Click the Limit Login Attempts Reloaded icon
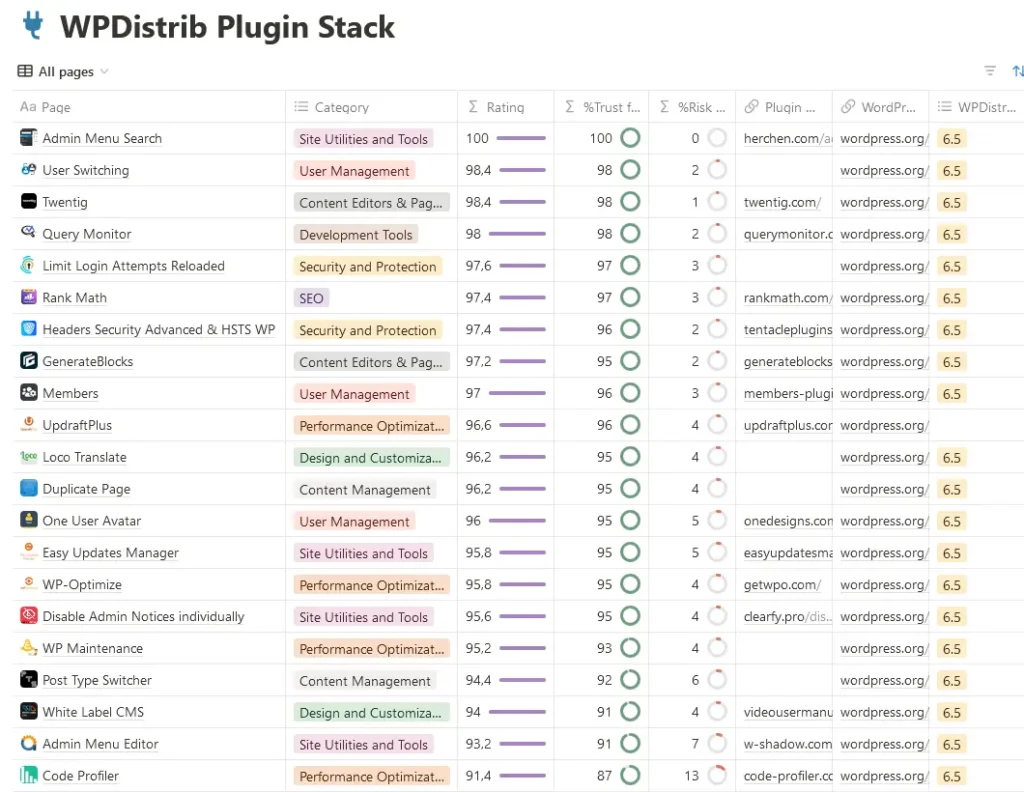This screenshot has height=792, width=1024. 29,265
